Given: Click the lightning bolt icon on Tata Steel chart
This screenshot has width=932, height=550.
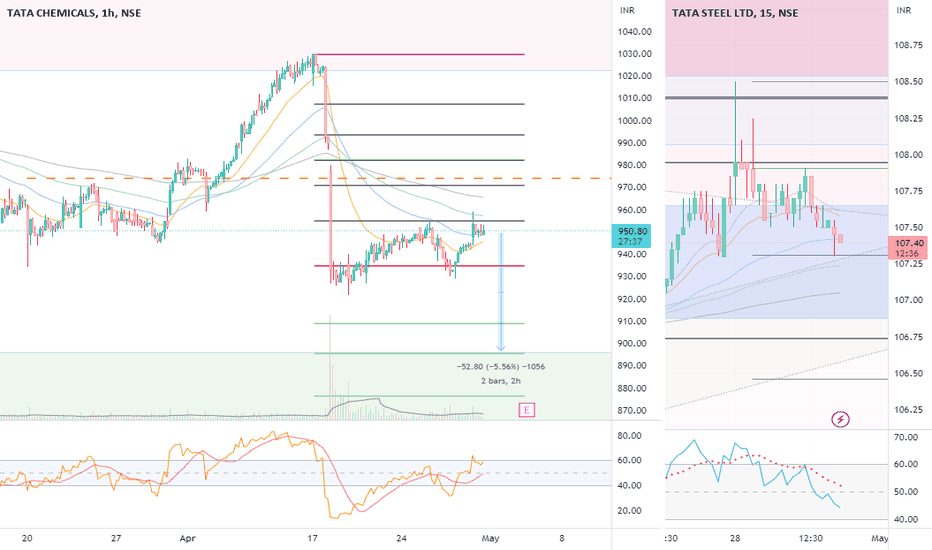Looking at the screenshot, I should pyautogui.click(x=840, y=419).
